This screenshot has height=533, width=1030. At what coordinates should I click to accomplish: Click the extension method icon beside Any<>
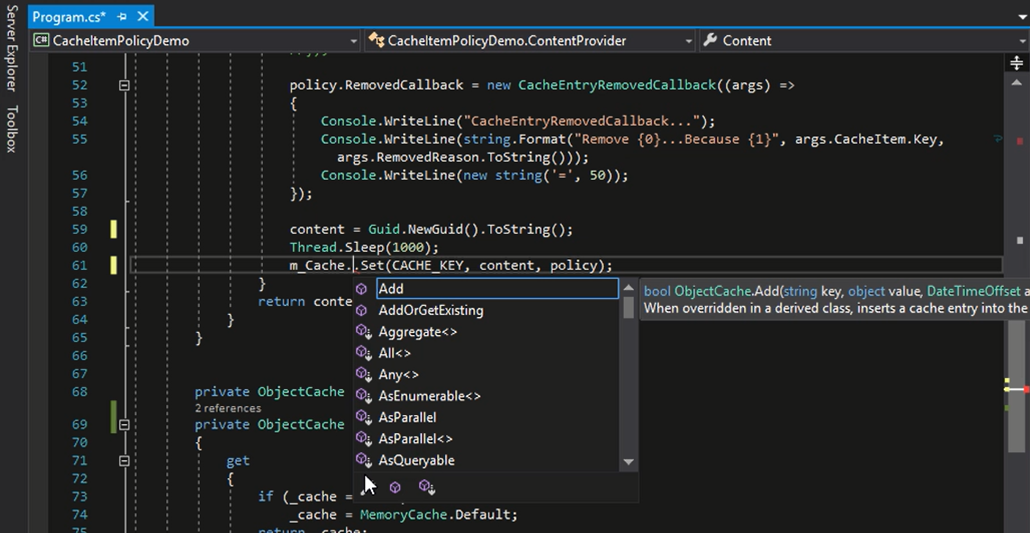point(363,375)
